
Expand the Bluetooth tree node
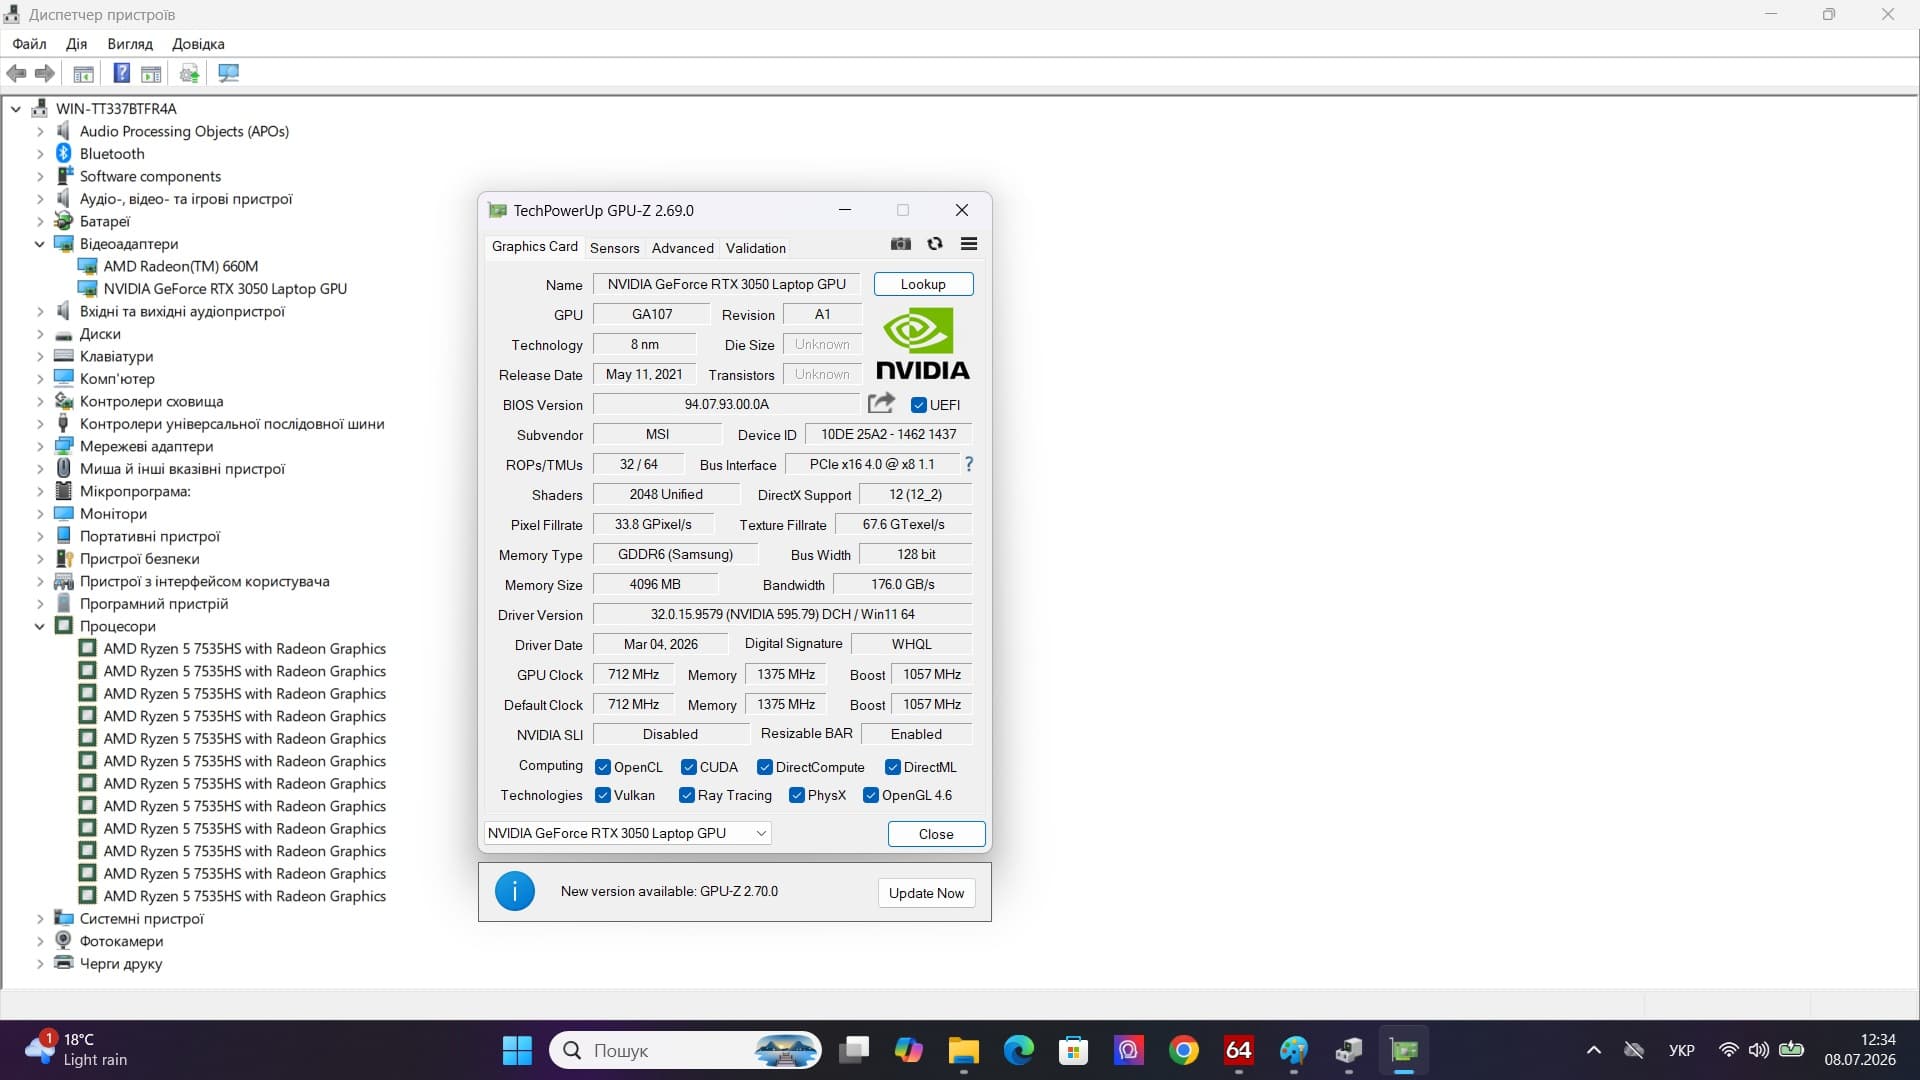point(40,154)
